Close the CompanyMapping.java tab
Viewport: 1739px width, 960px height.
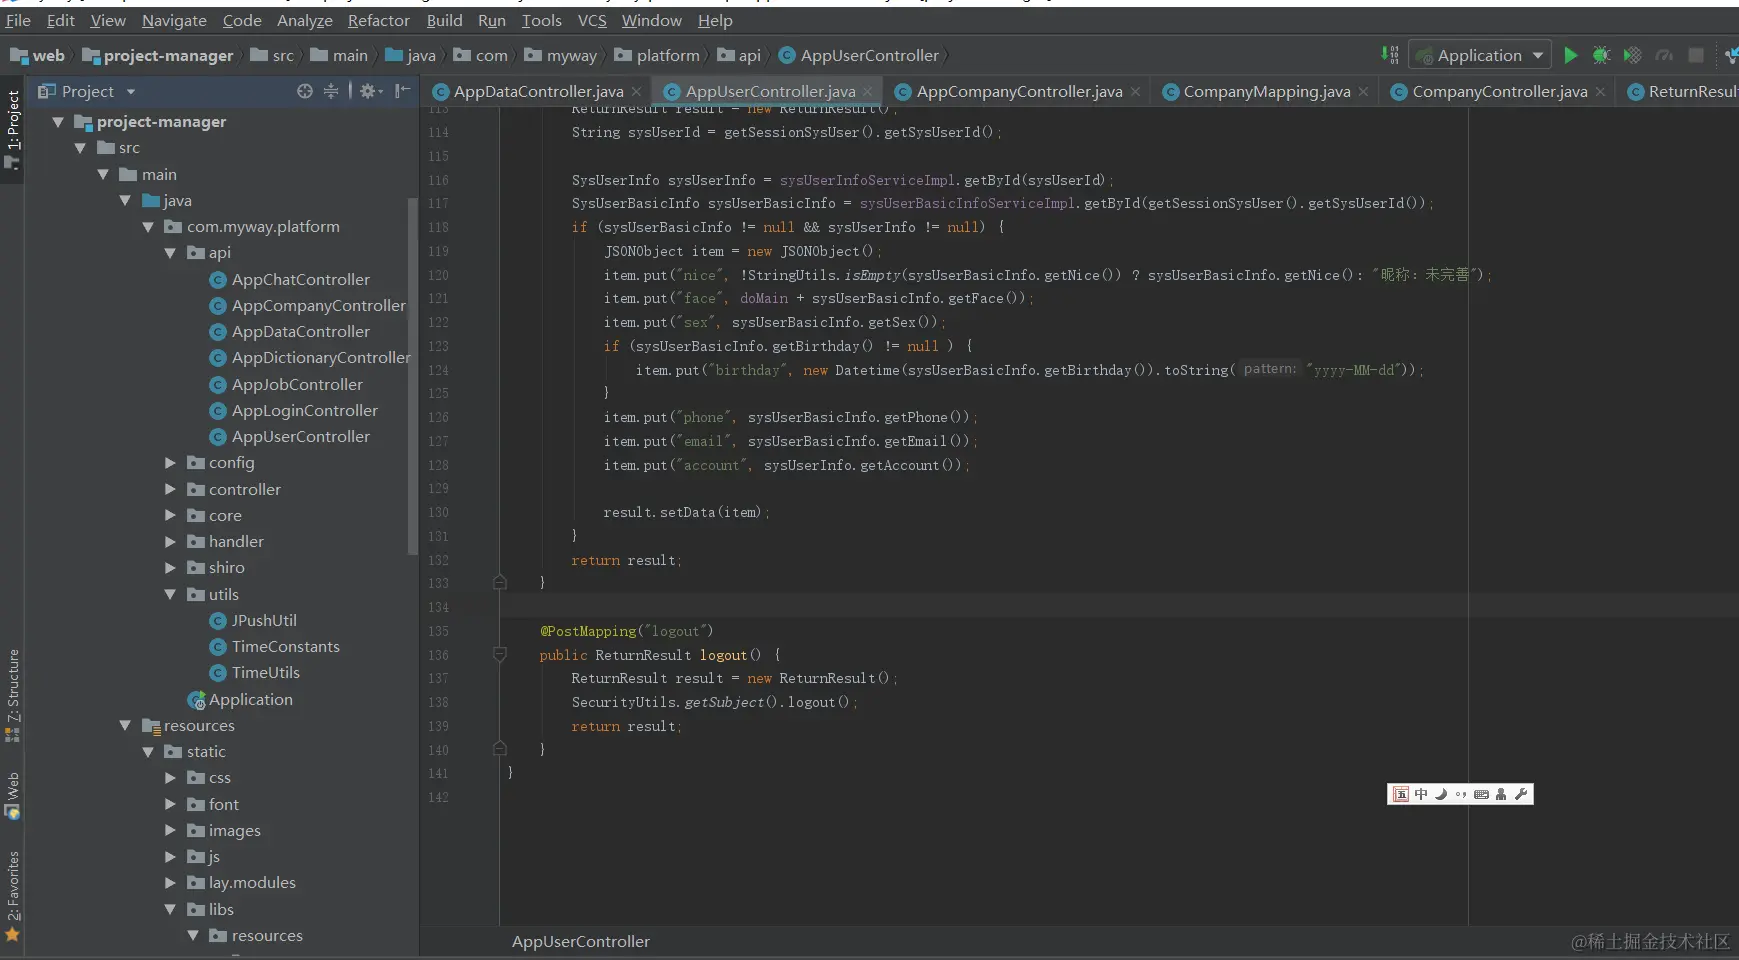click(1363, 92)
